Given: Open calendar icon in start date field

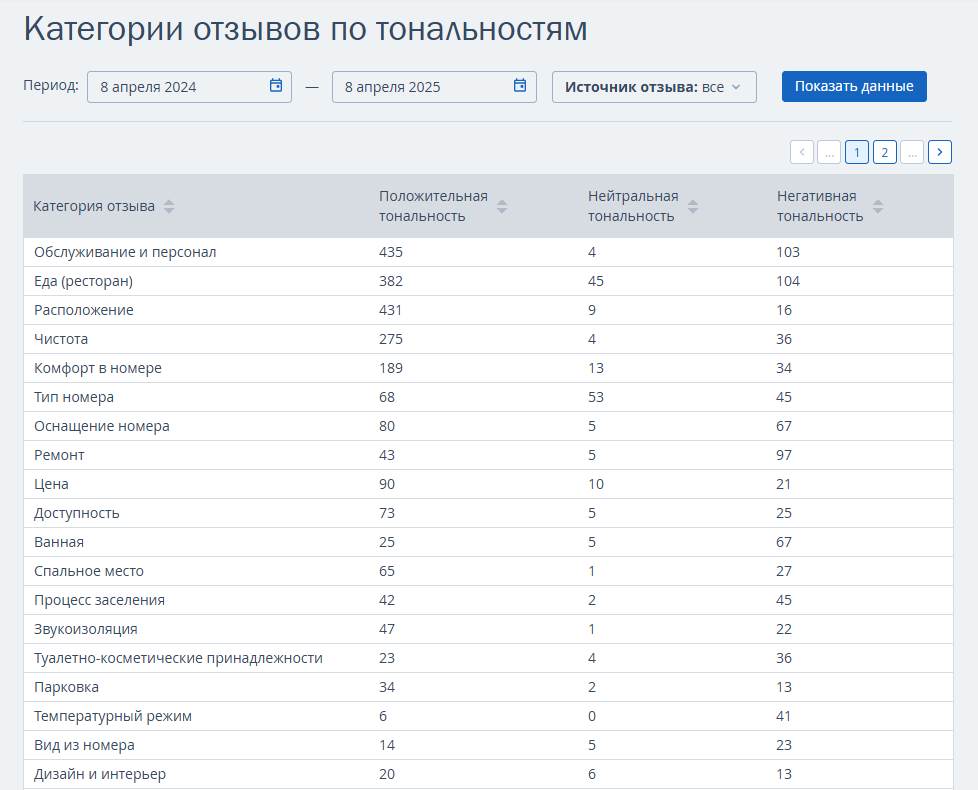Looking at the screenshot, I should point(276,86).
